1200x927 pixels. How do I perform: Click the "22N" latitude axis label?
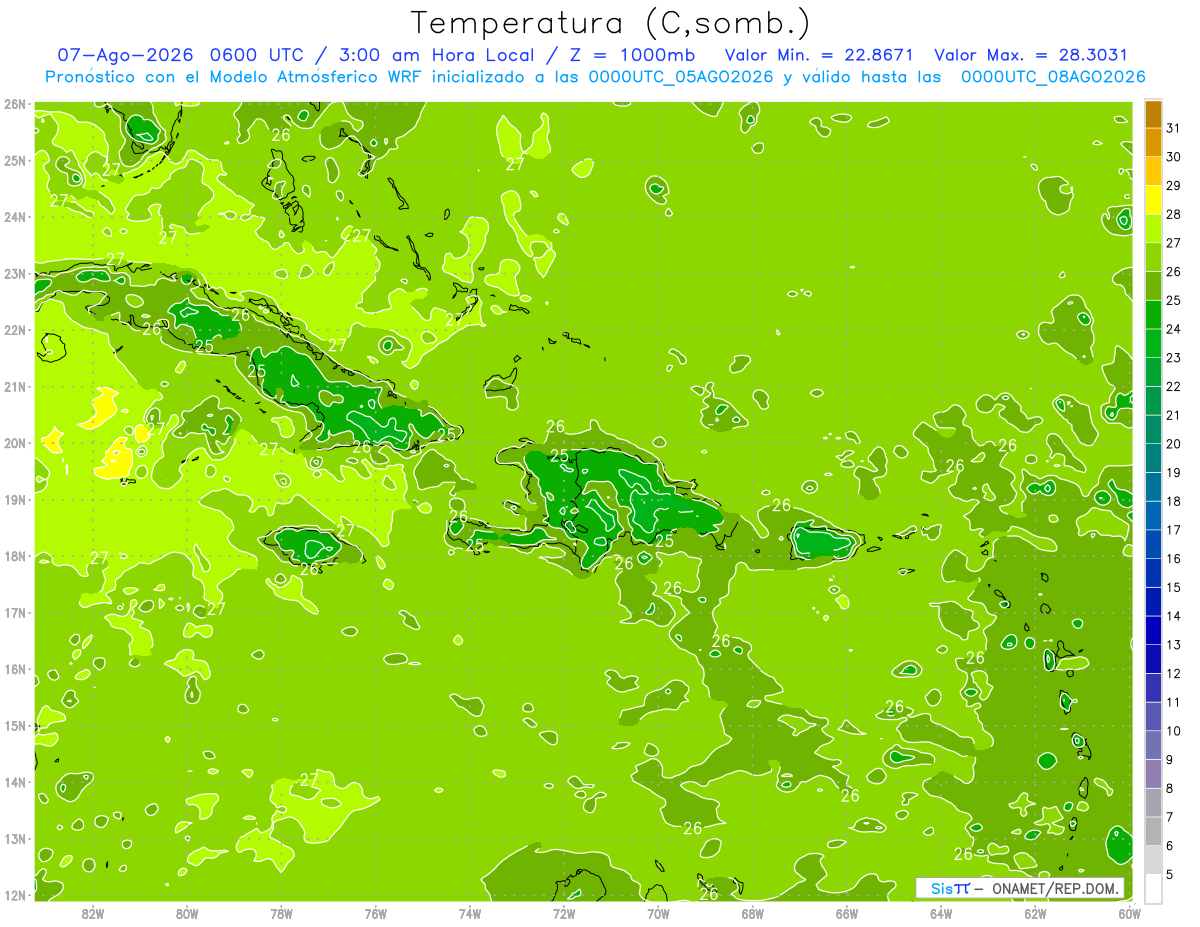pos(15,330)
